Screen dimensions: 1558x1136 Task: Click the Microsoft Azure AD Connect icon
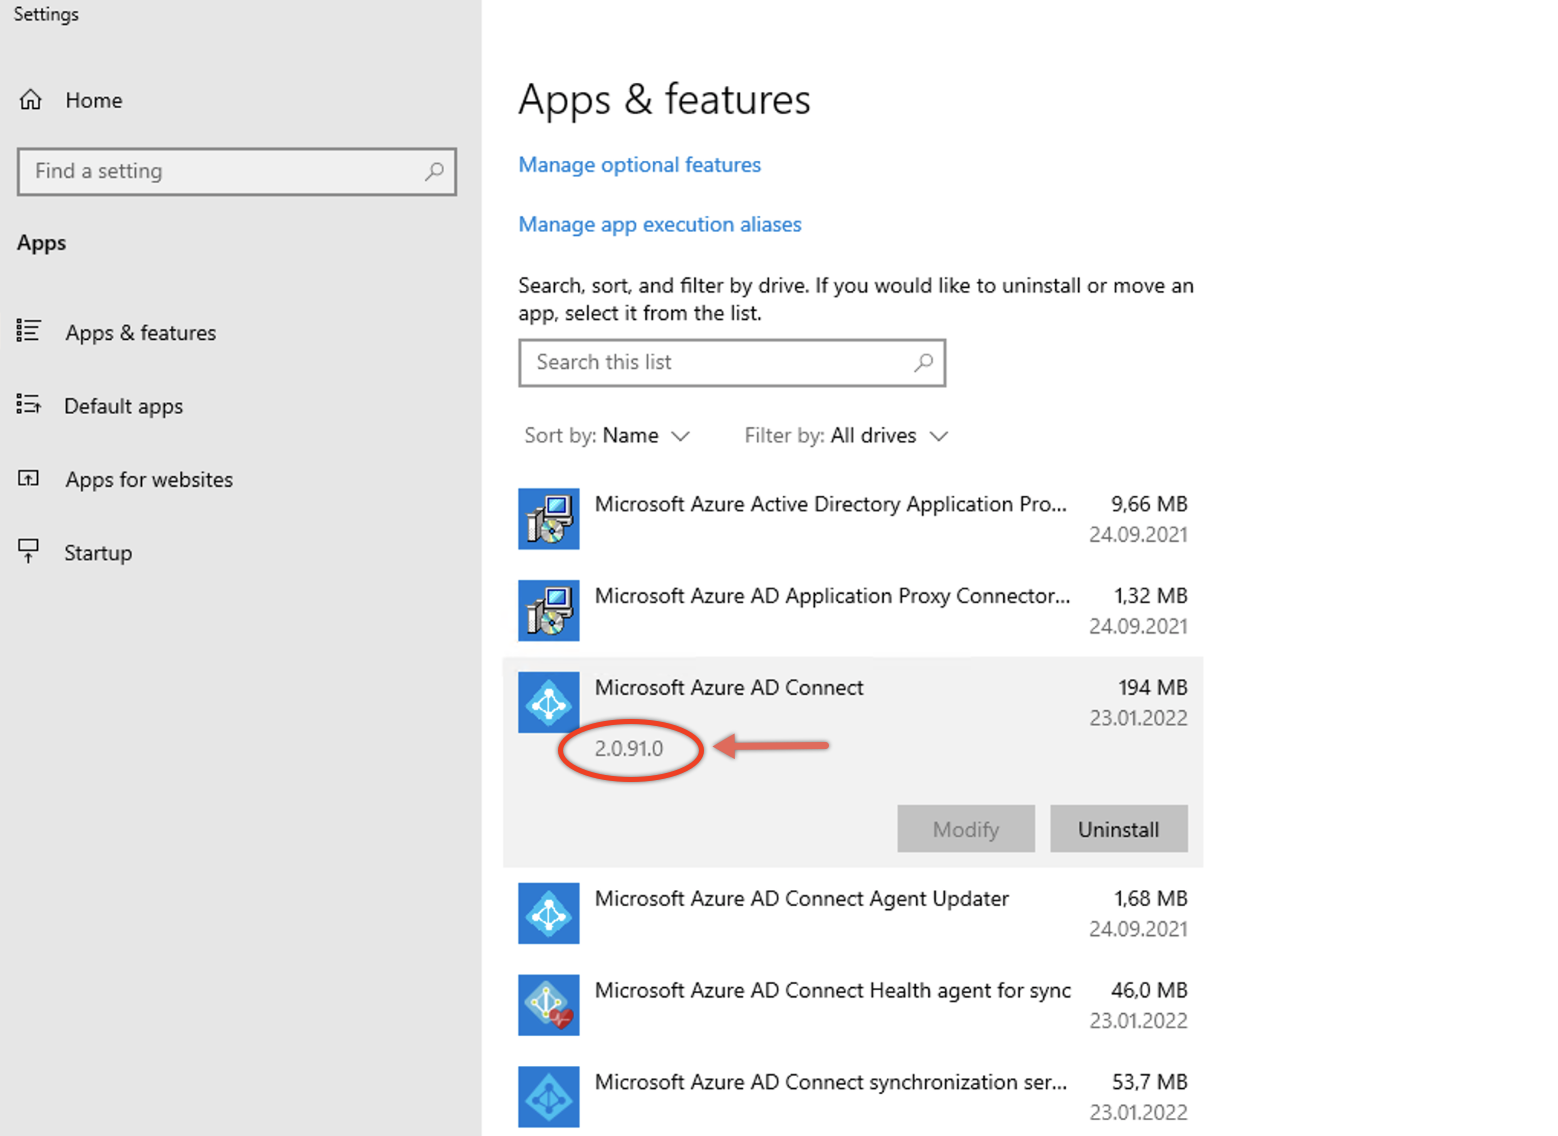548,702
